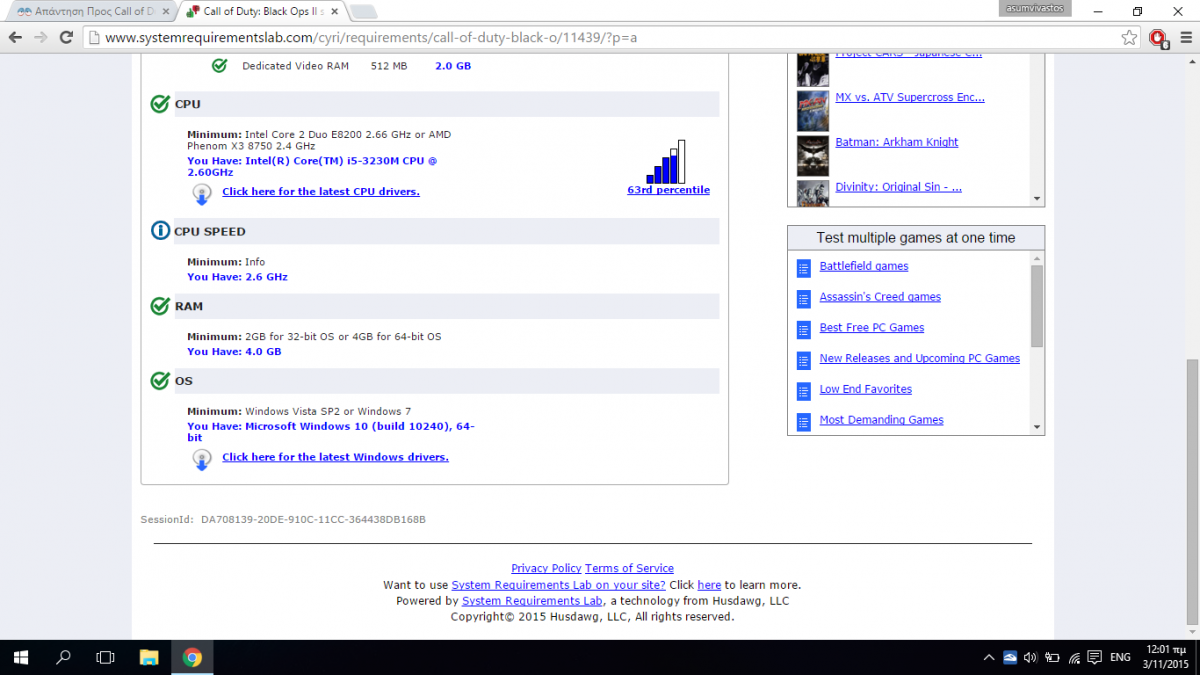Image resolution: width=1200 pixels, height=675 pixels.
Task: Open the Batman: Arkham Knight link
Action: tap(897, 142)
